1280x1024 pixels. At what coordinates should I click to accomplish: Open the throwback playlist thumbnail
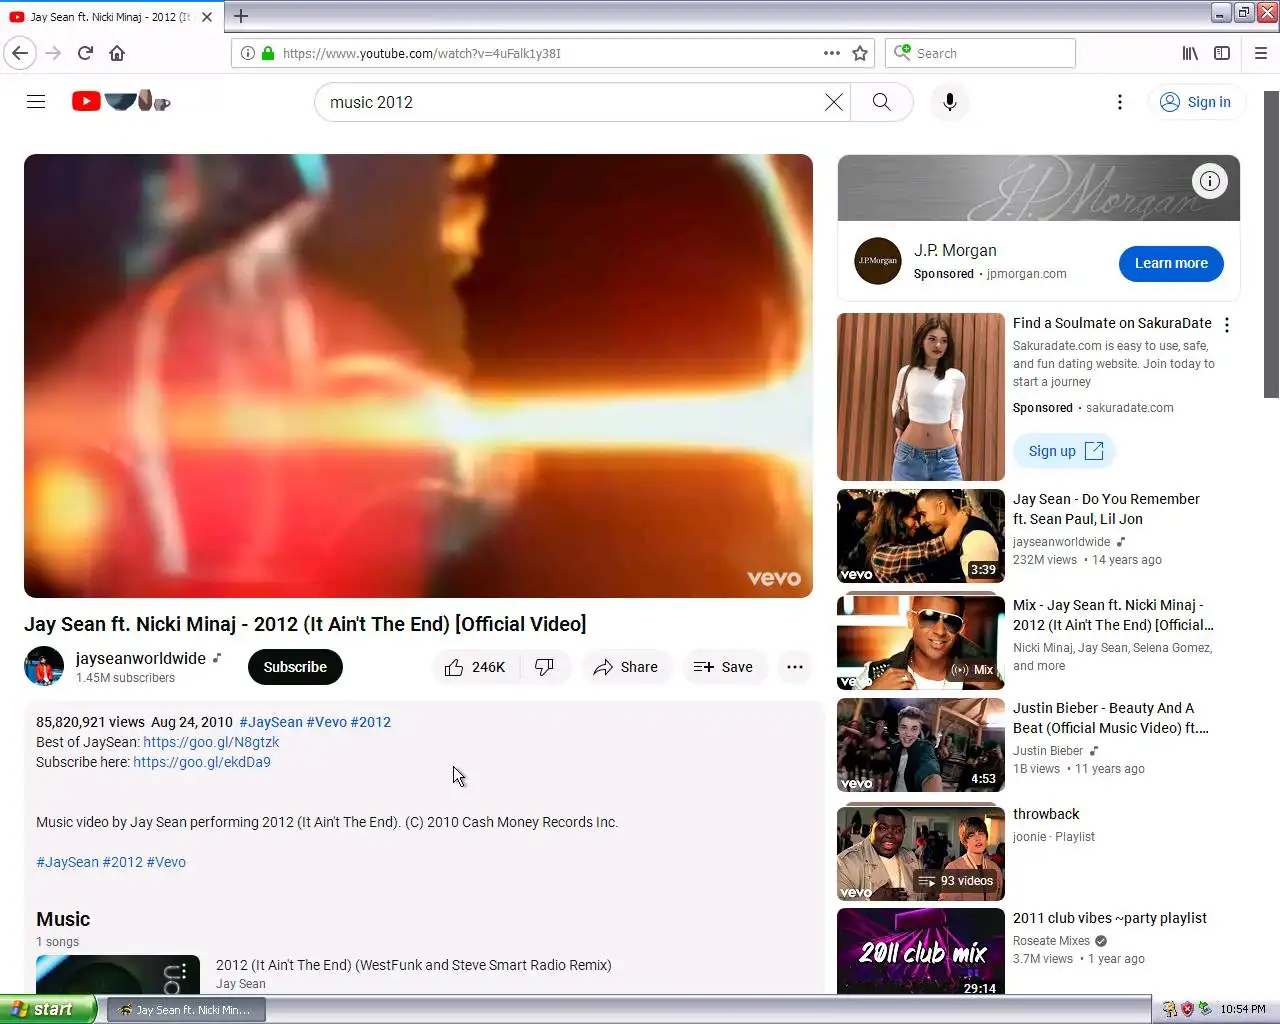tap(921, 854)
